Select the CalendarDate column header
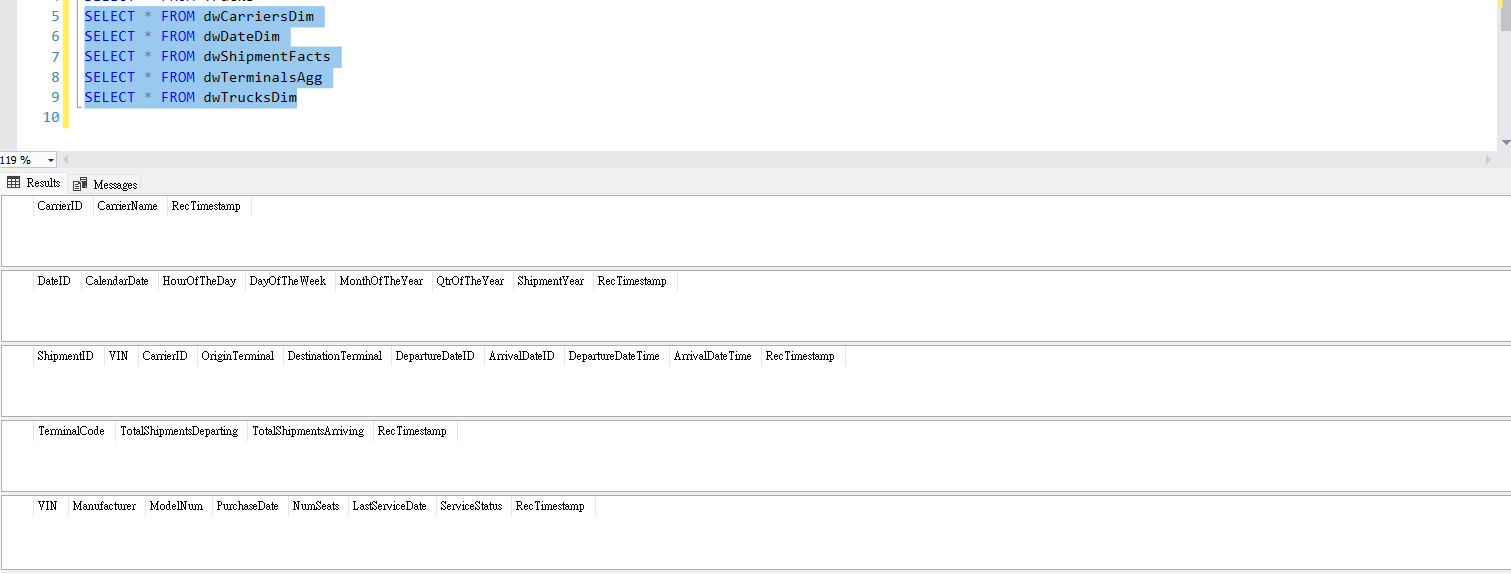The image size is (1511, 574). (118, 281)
